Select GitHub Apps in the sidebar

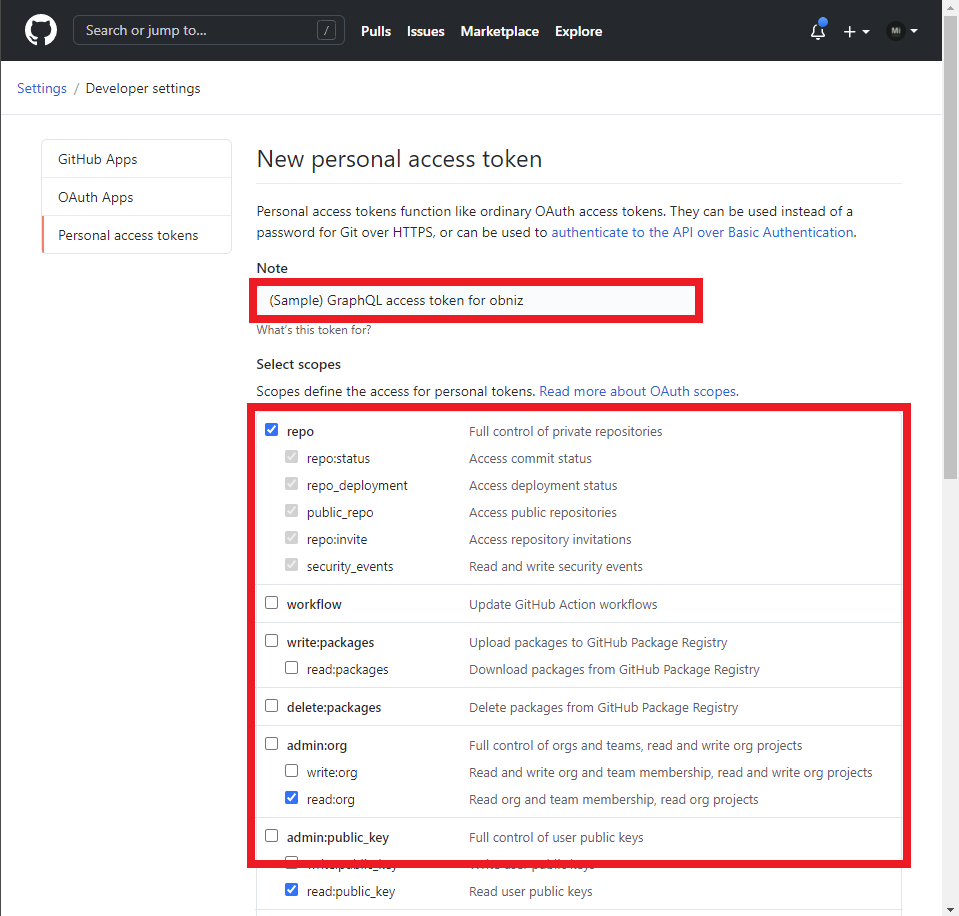click(98, 159)
